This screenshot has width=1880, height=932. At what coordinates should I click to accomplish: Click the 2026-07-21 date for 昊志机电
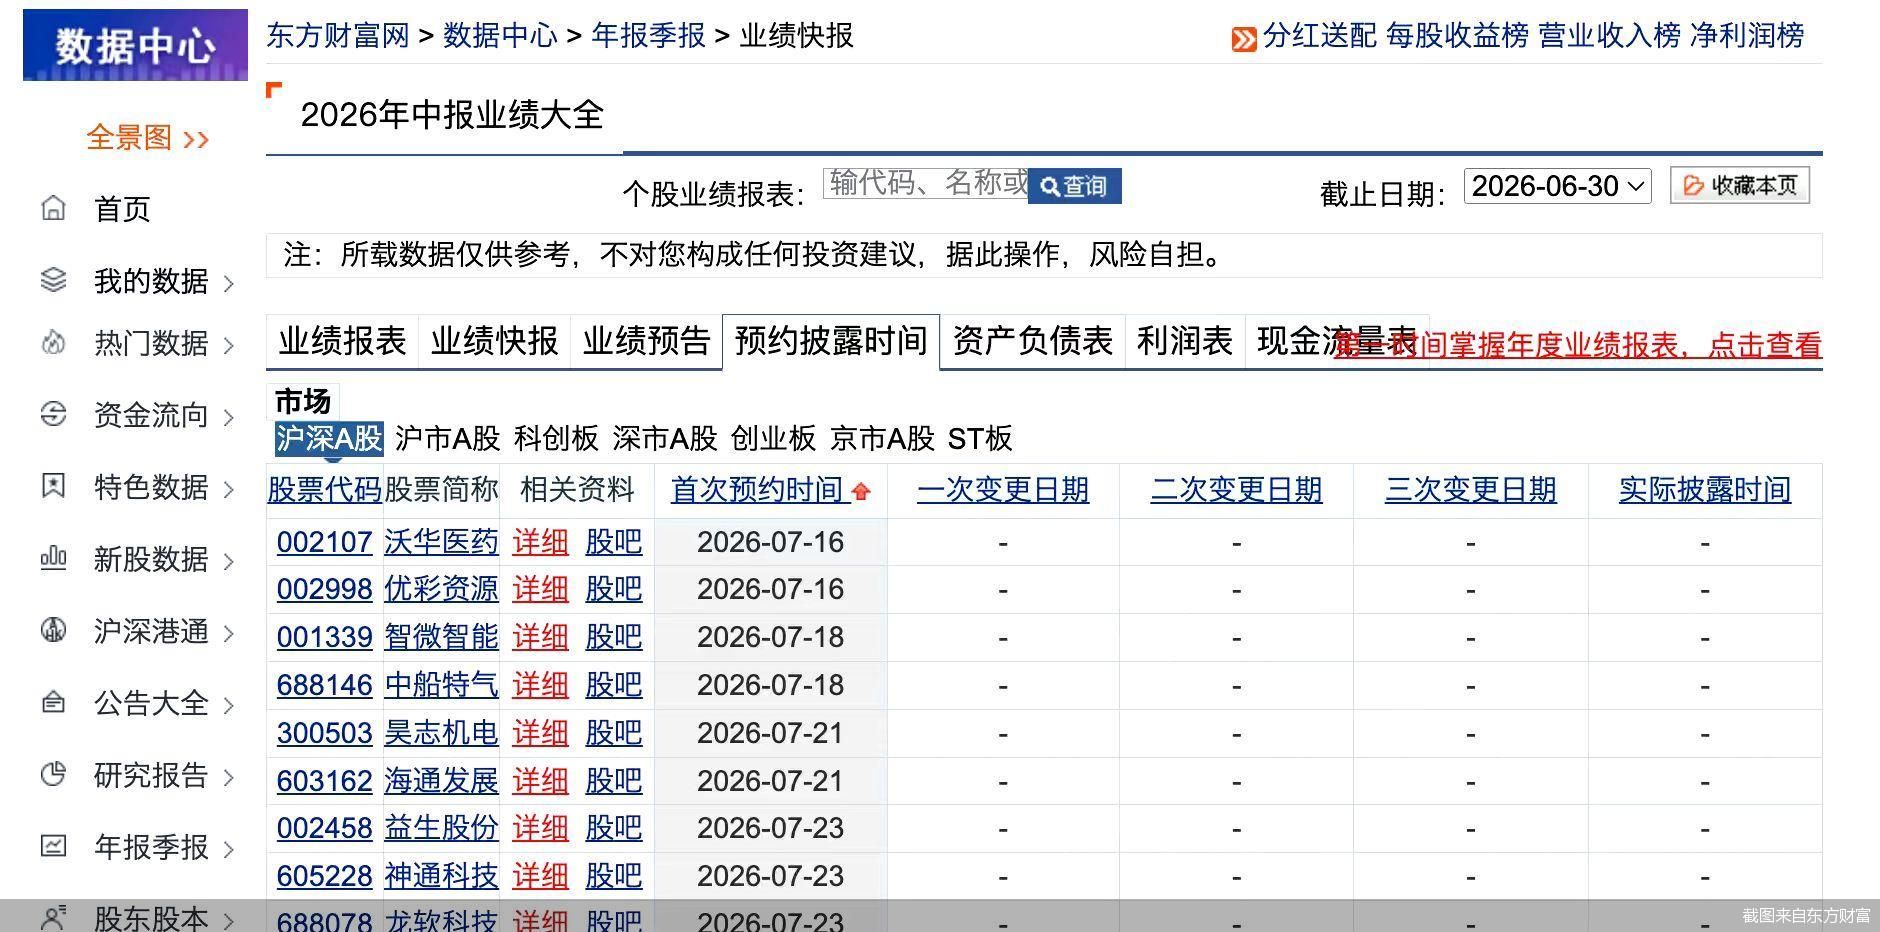[770, 733]
